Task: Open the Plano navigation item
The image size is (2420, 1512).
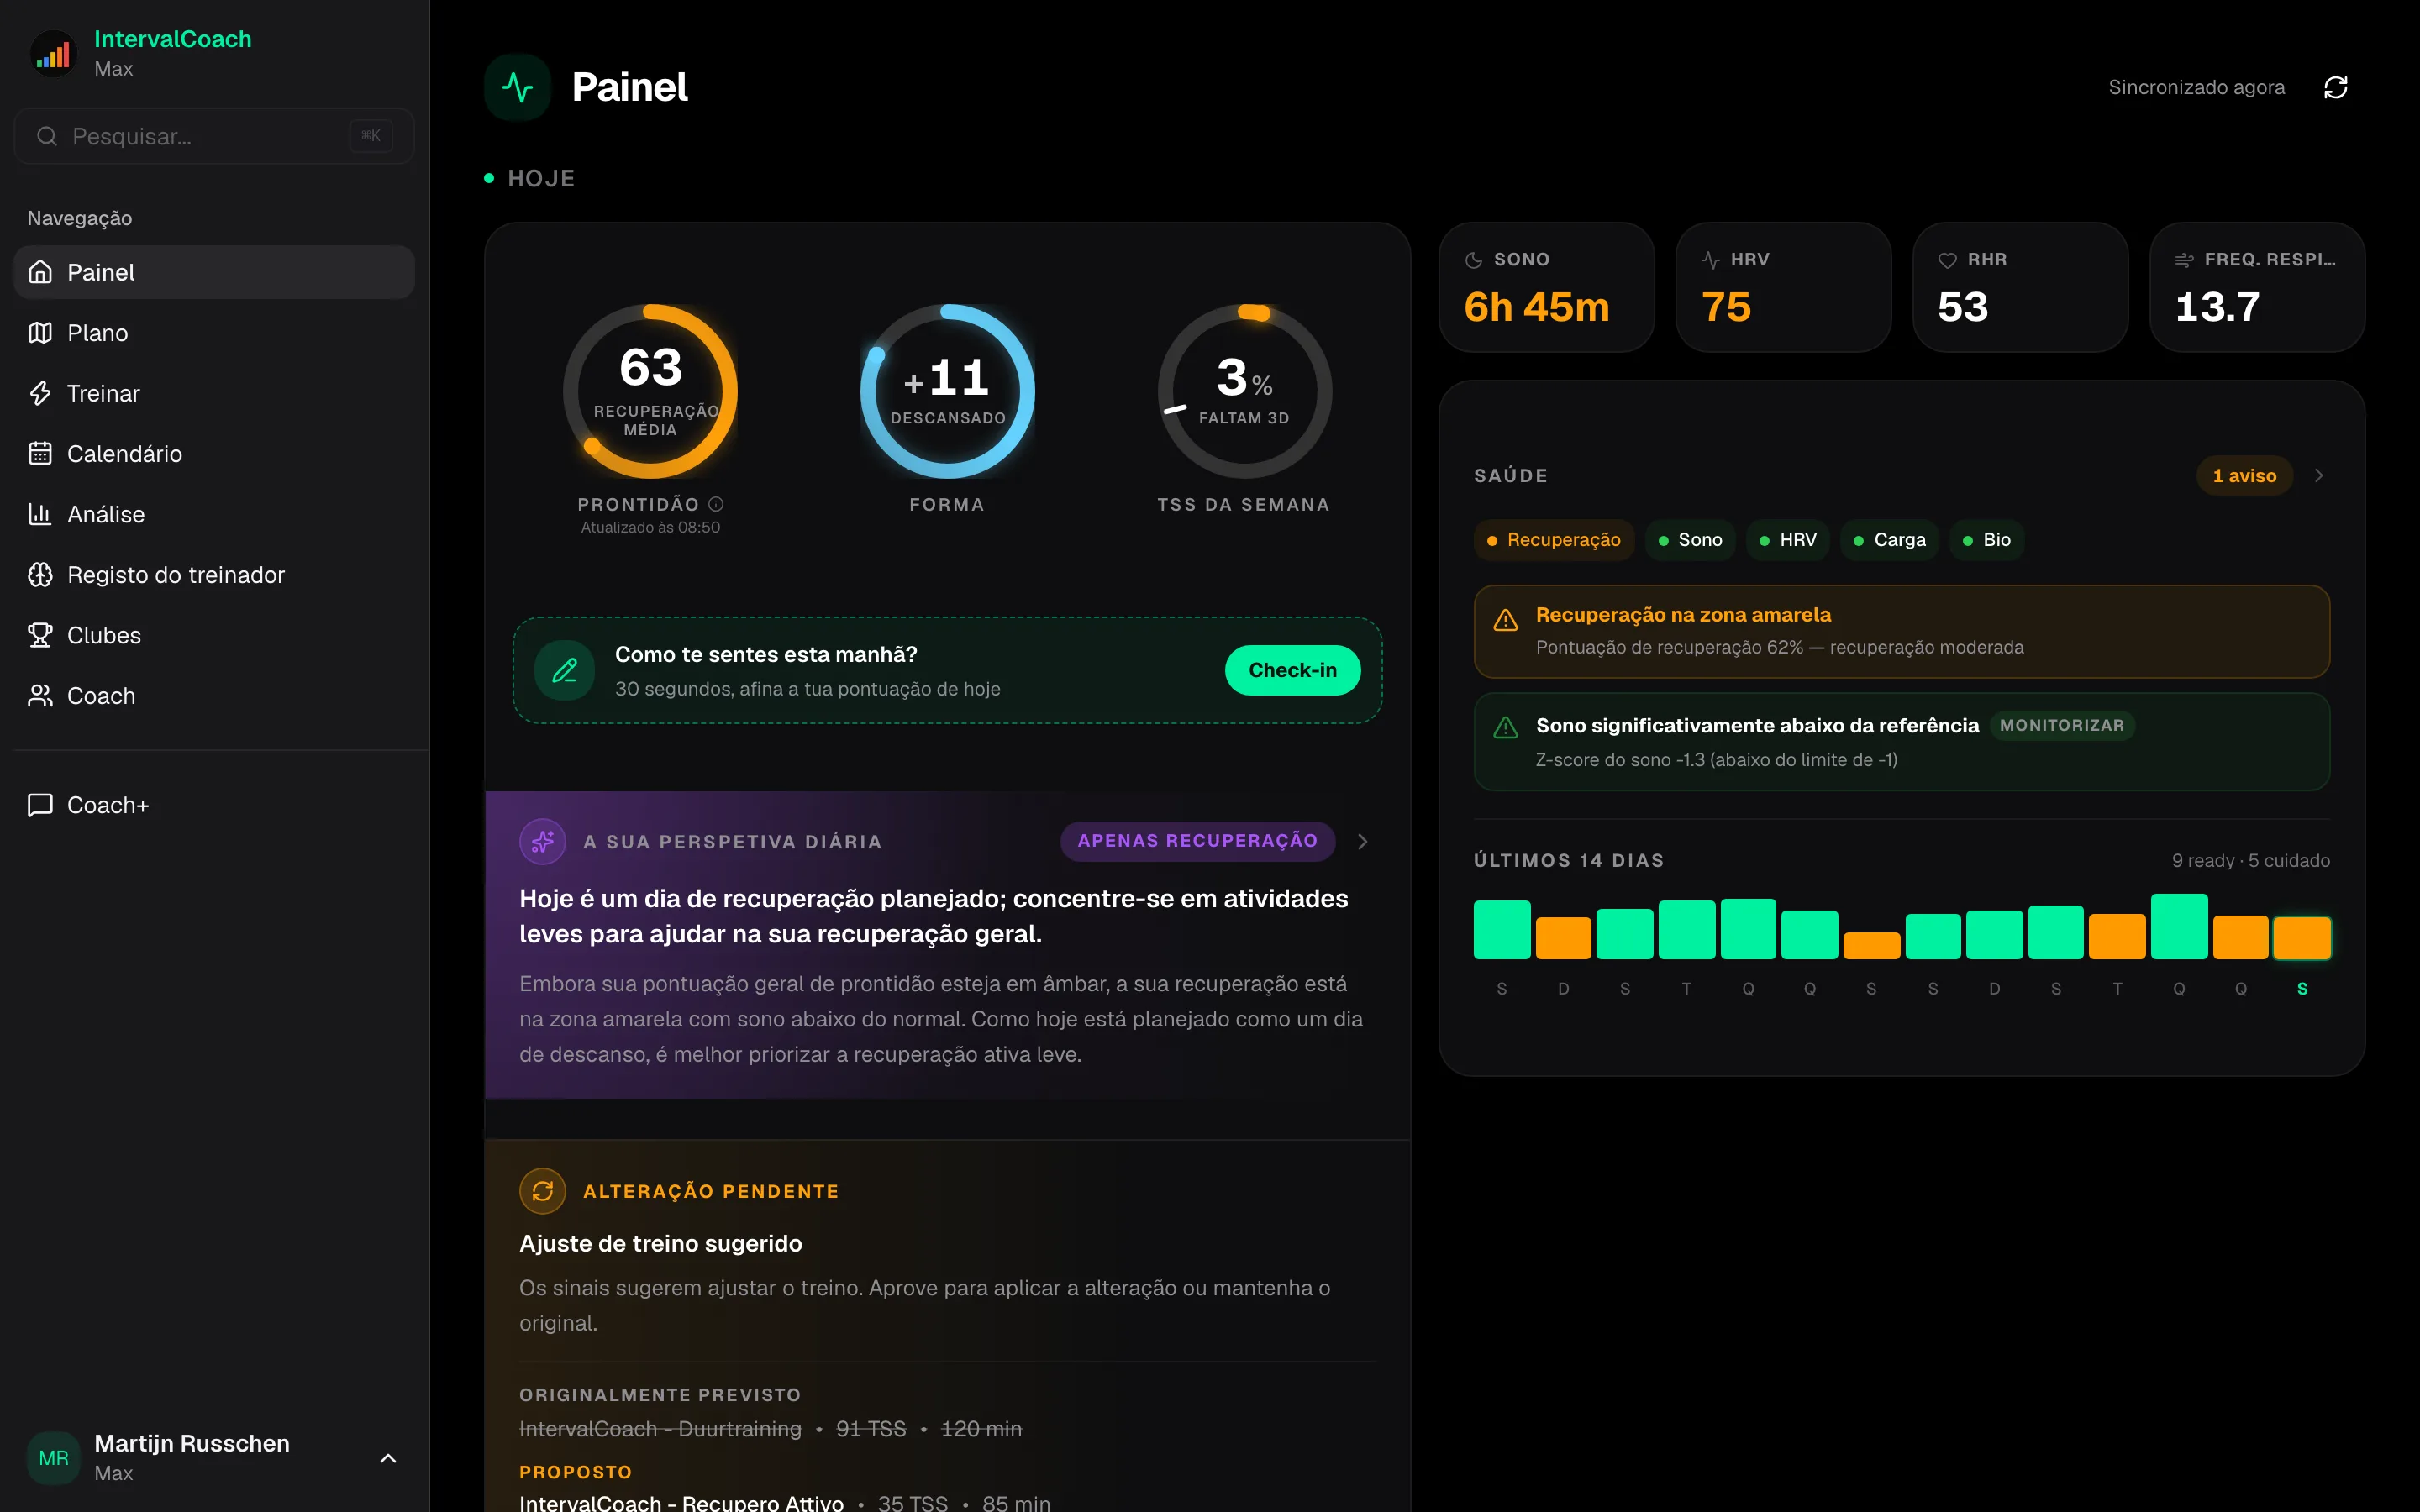Action: coord(214,333)
